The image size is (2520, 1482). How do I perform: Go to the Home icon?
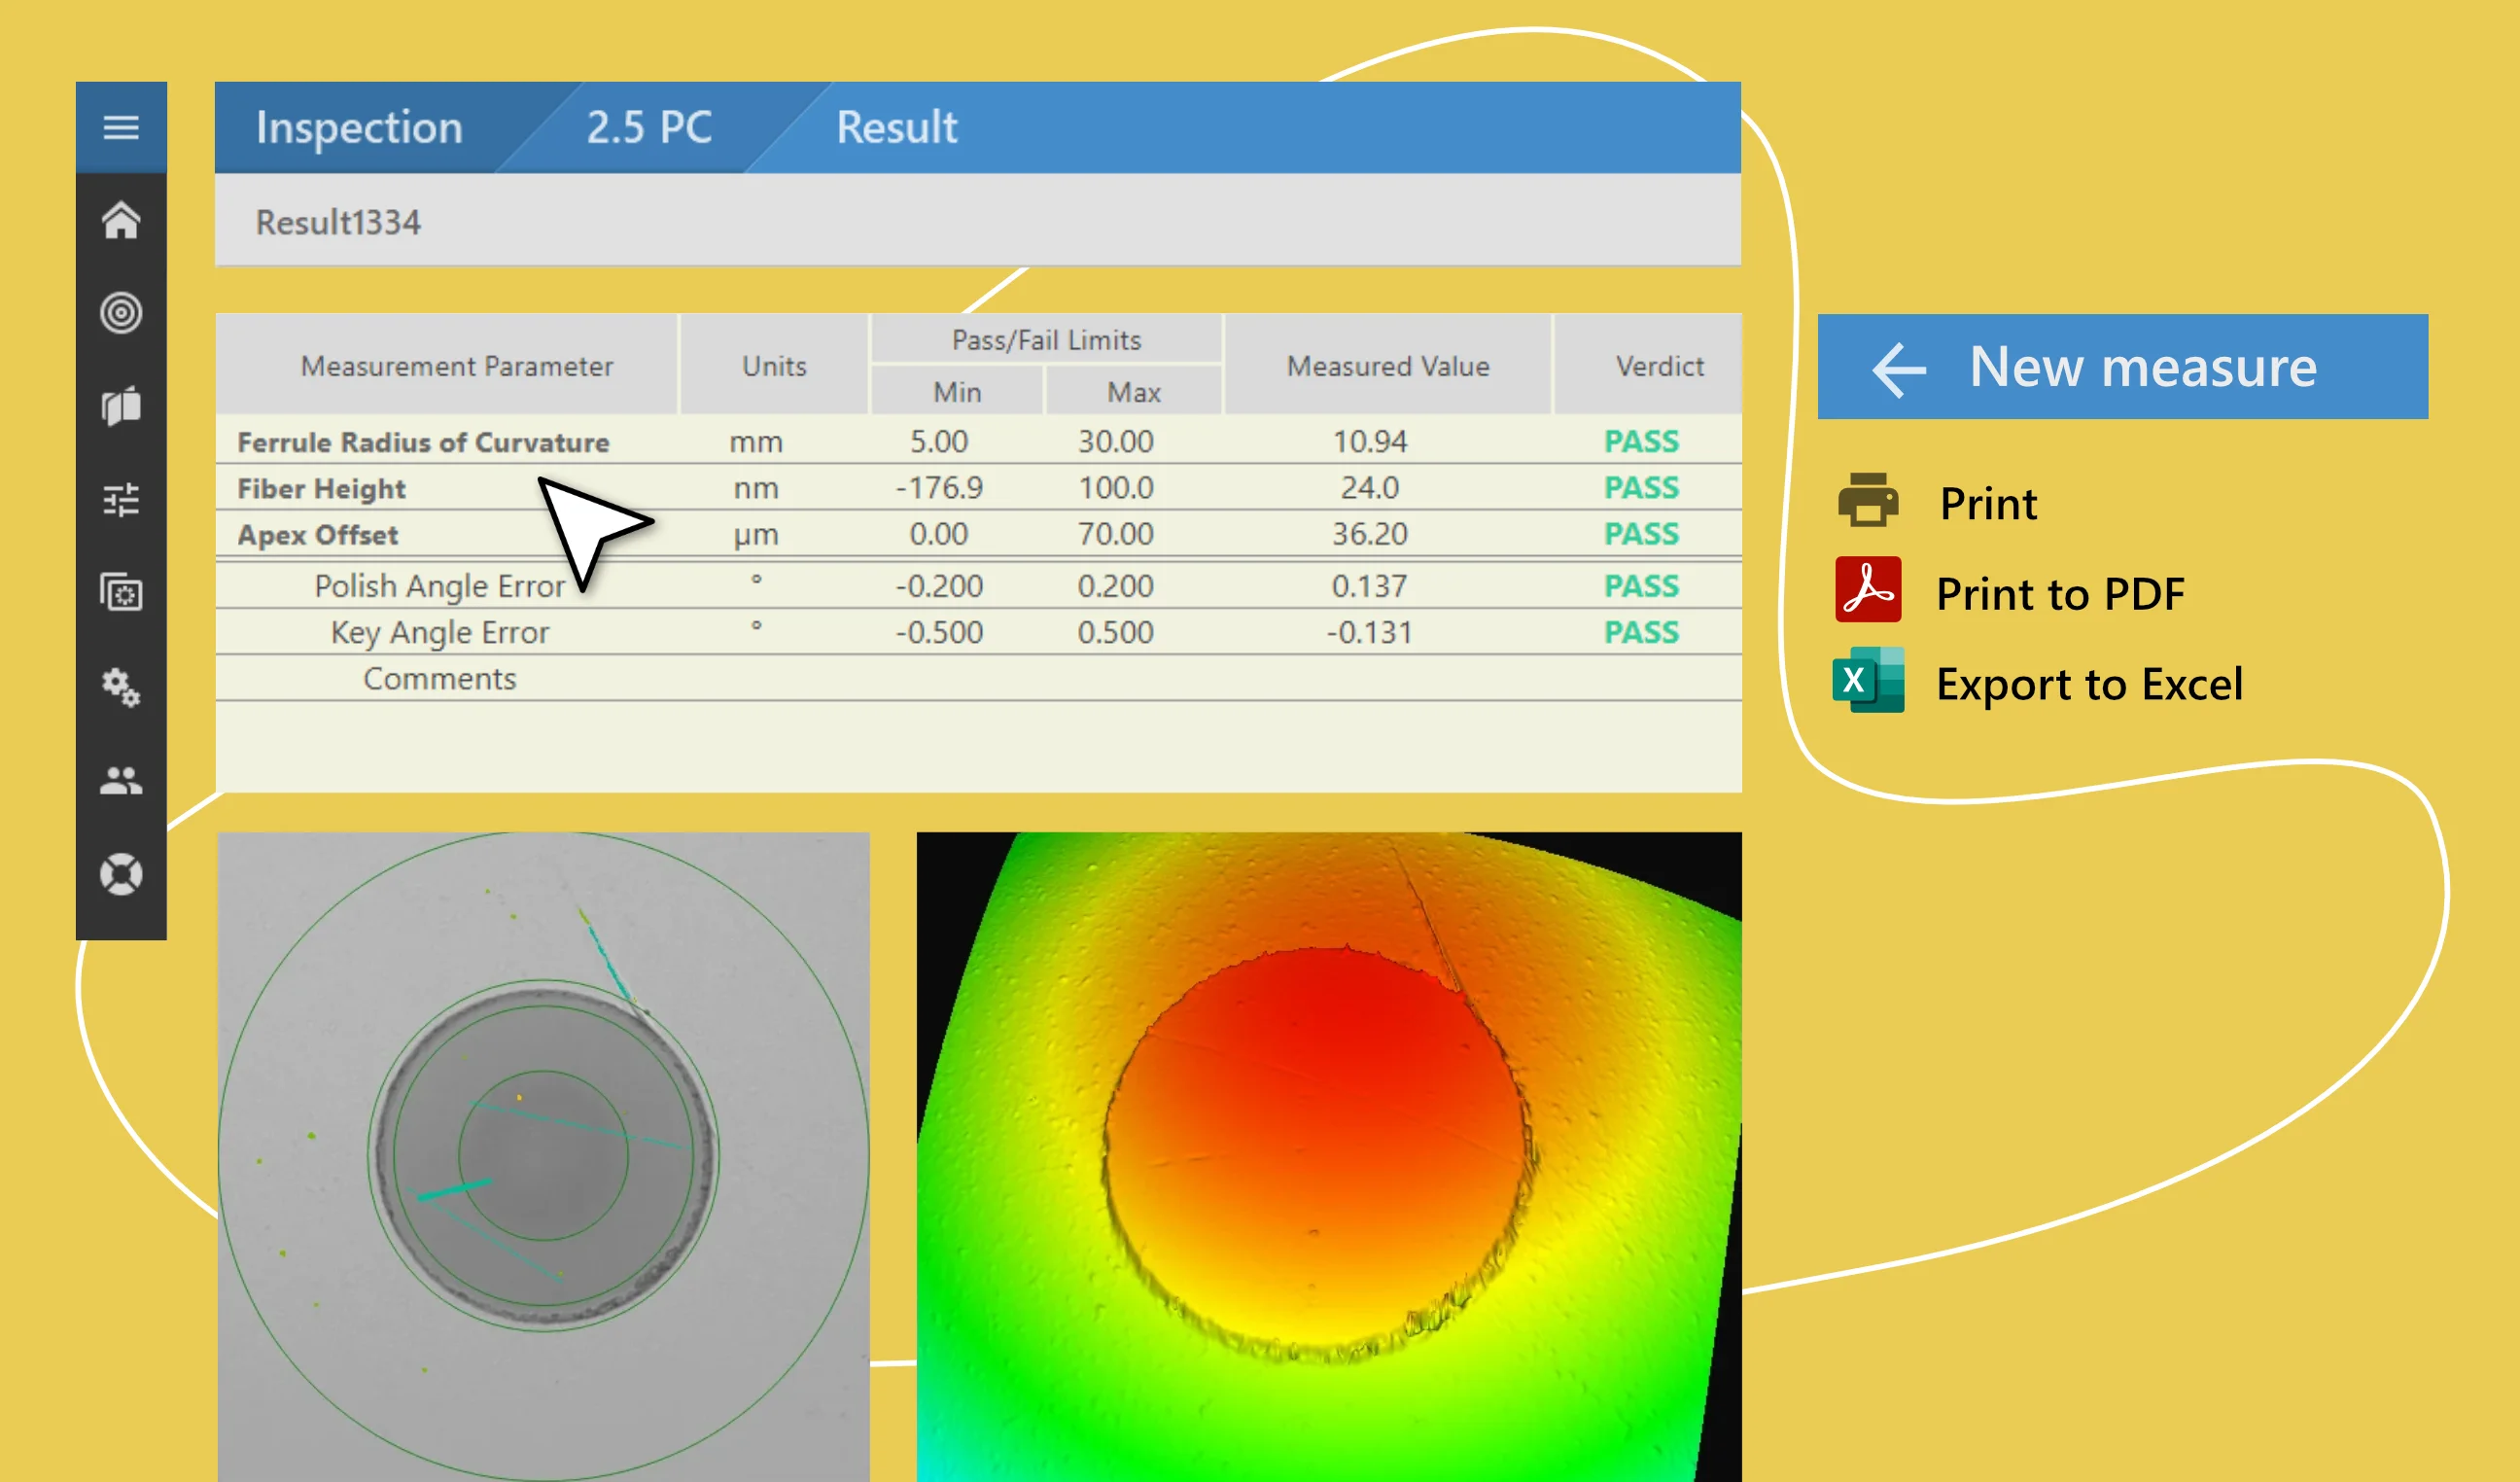121,220
